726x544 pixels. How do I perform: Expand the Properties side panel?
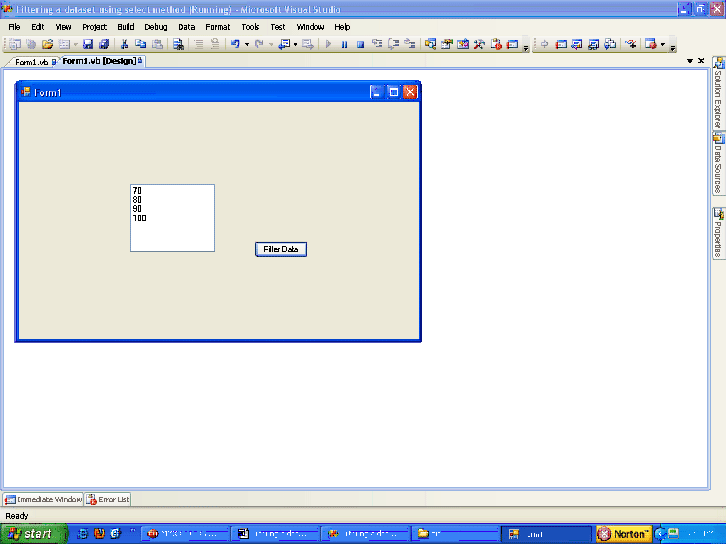point(718,233)
